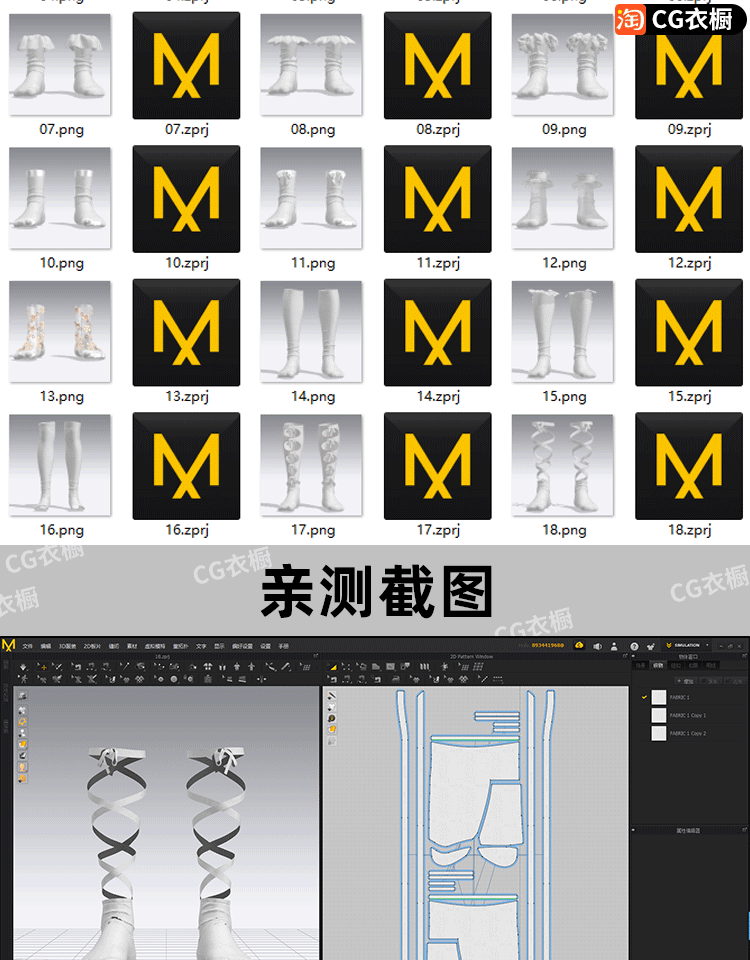The width and height of the screenshot is (750, 960).
Task: Open the 14.zprj Marvelous Designer file icon
Action: [x=438, y=332]
